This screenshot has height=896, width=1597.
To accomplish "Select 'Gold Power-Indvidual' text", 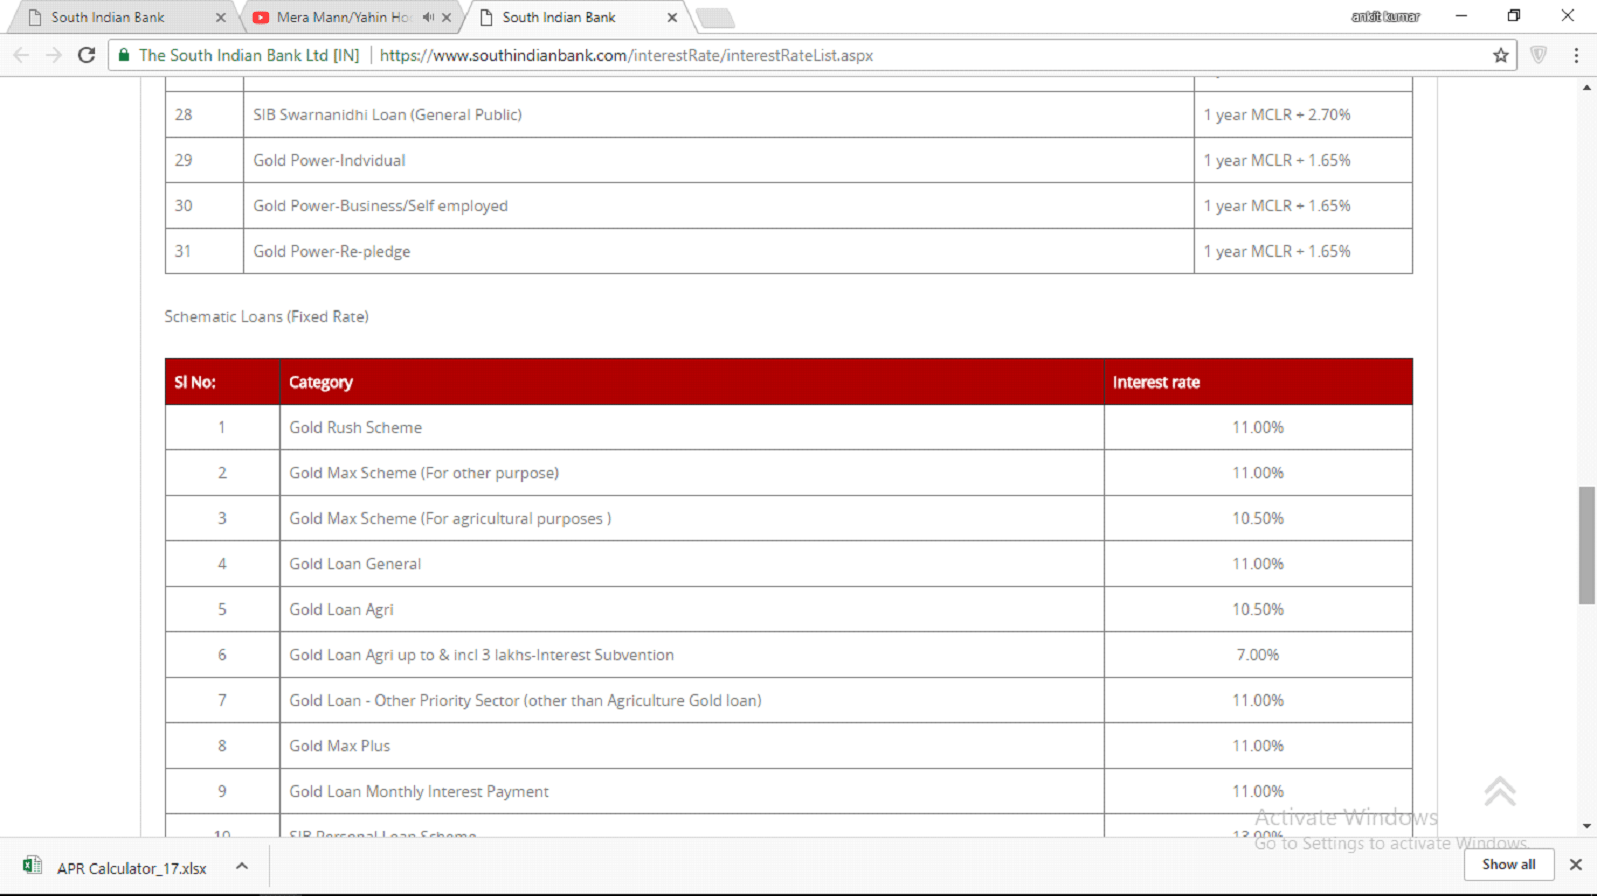I will click(x=329, y=160).
